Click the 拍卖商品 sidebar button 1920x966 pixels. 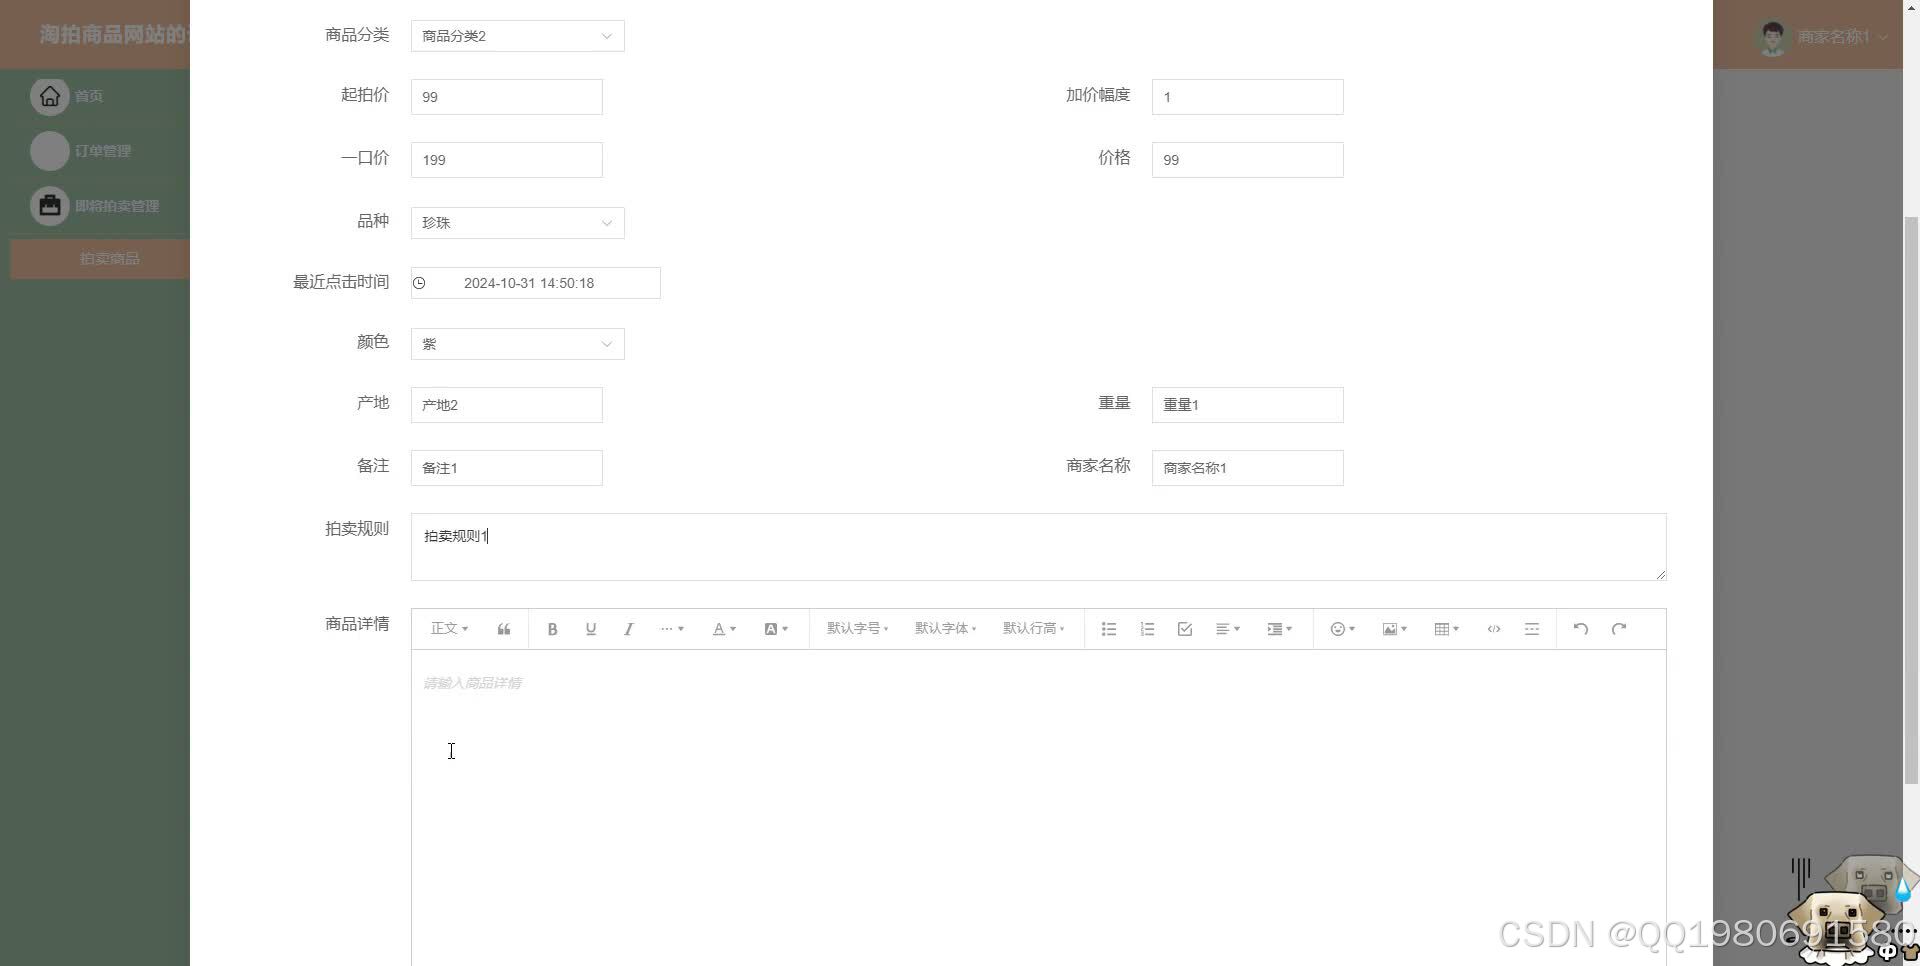click(x=111, y=258)
